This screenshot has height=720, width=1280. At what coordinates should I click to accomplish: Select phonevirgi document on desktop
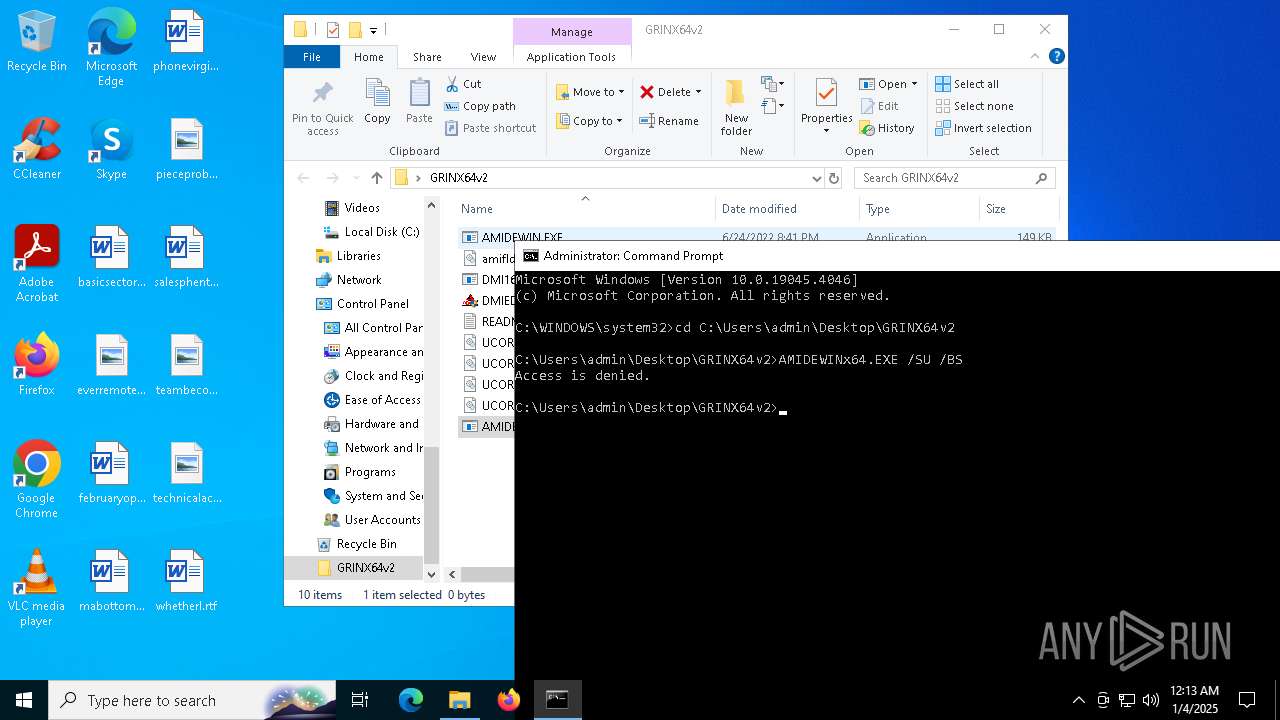pos(185,42)
